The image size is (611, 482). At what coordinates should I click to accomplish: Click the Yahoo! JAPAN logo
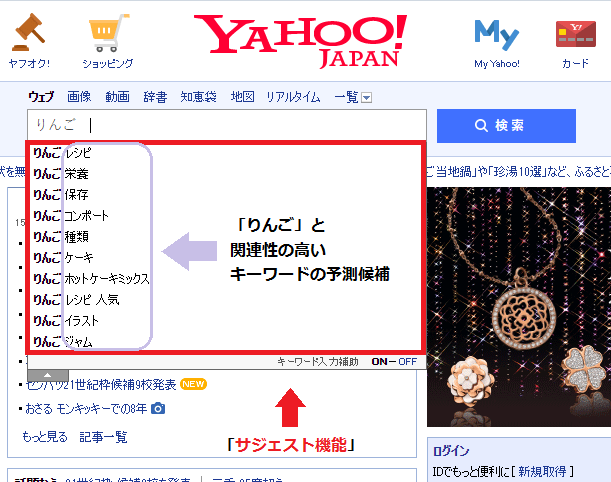[300, 41]
